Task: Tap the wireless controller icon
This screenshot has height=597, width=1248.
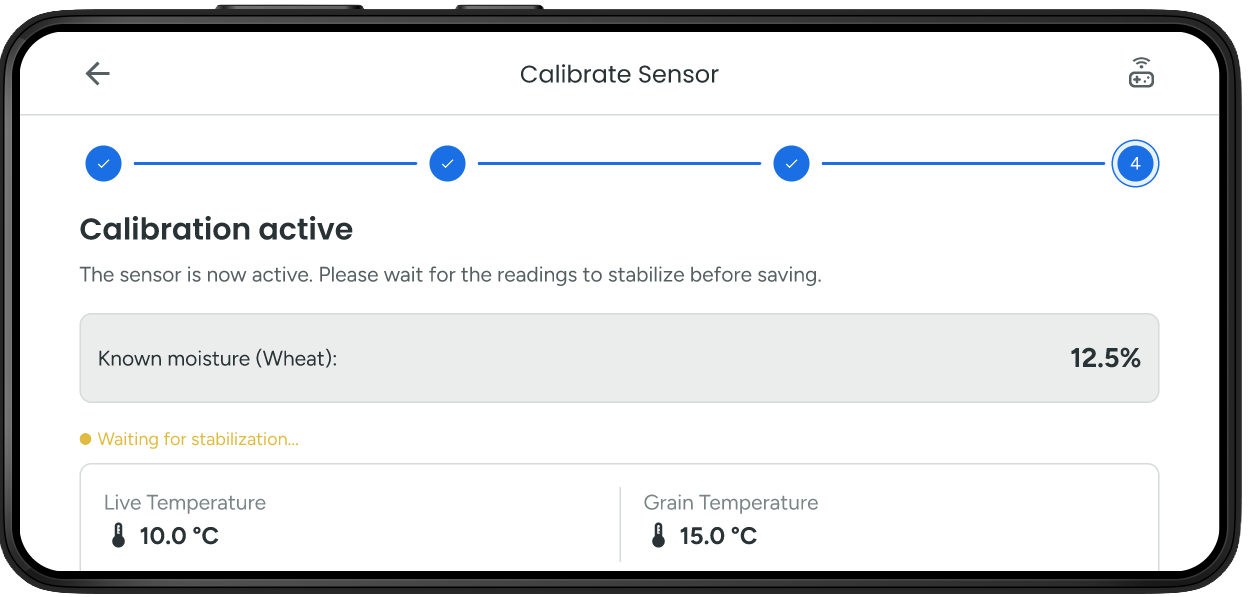Action: [x=1141, y=73]
